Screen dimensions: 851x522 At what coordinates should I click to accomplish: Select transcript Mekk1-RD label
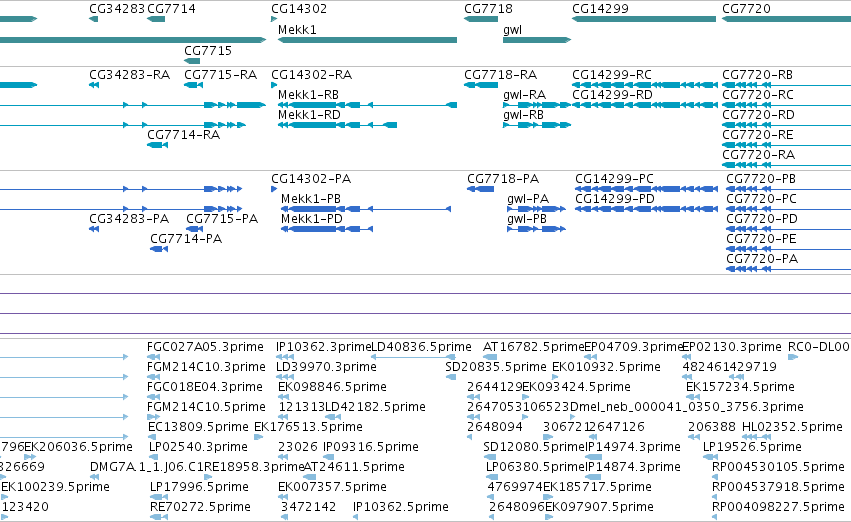click(x=309, y=115)
